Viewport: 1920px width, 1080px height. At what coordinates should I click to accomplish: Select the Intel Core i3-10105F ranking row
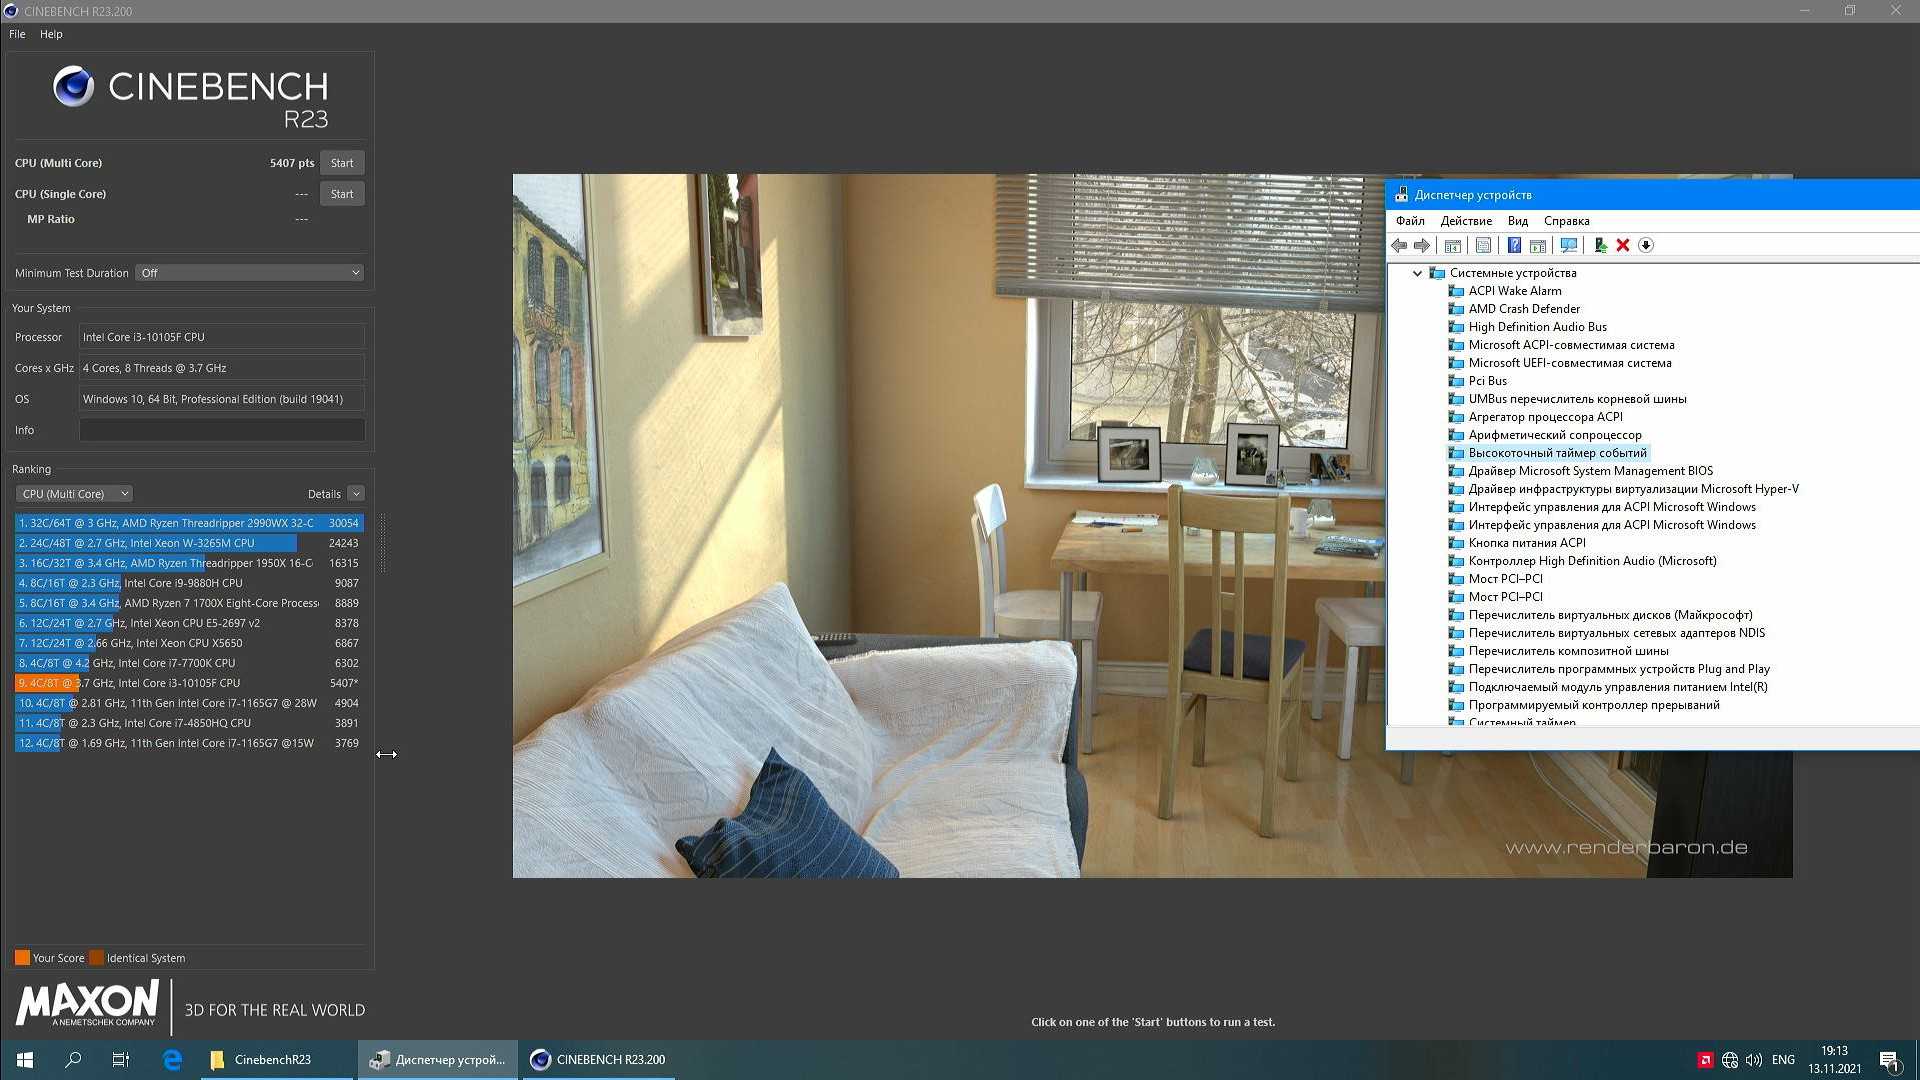point(180,683)
